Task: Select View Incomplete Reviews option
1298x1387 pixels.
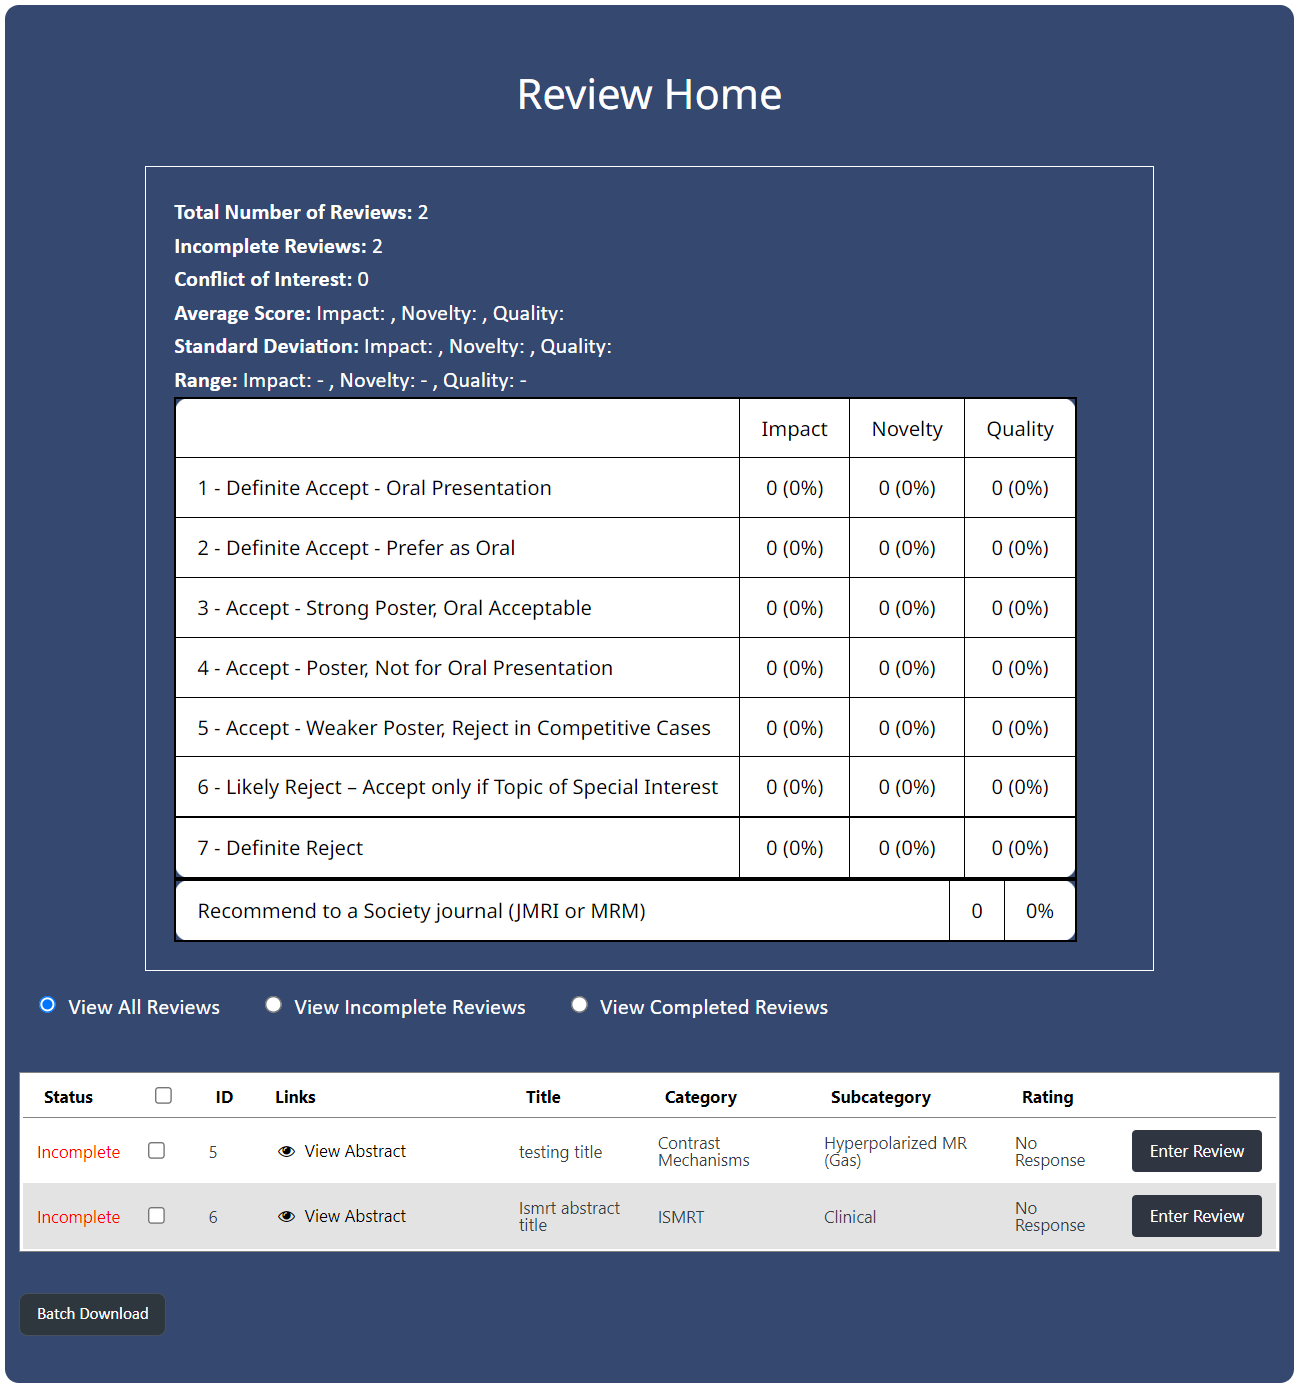Action: click(273, 1005)
